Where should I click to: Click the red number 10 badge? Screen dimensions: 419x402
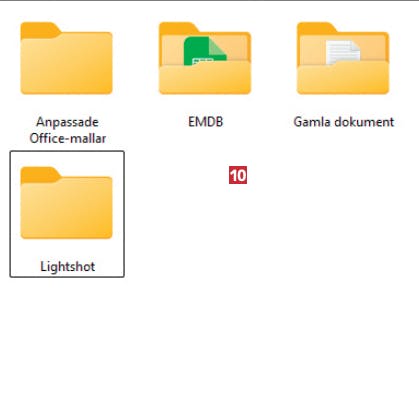238,175
